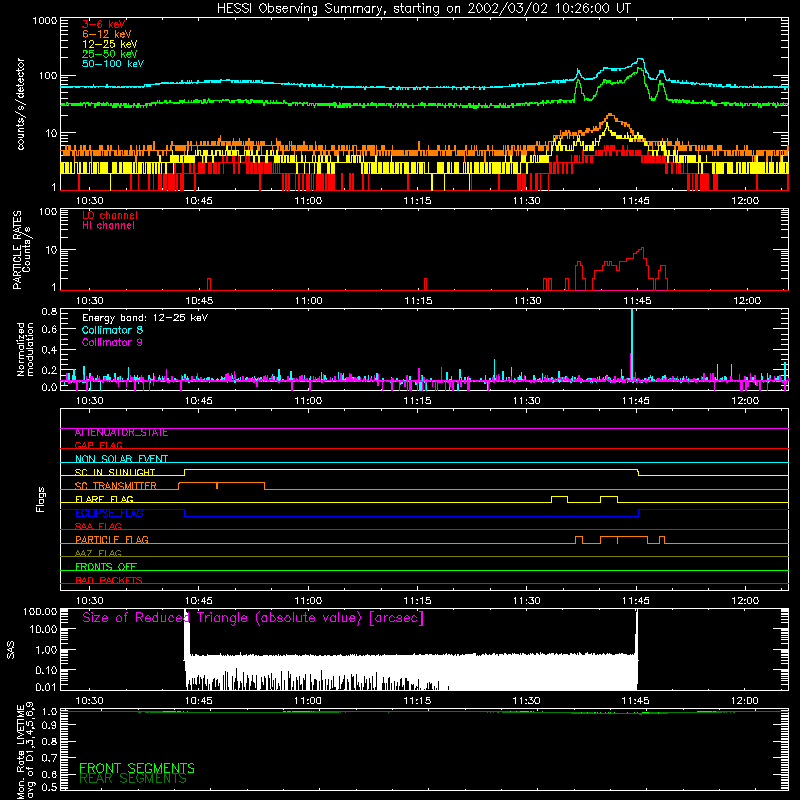Click the SC_IN_SUNLIGHT flag label

115,472
